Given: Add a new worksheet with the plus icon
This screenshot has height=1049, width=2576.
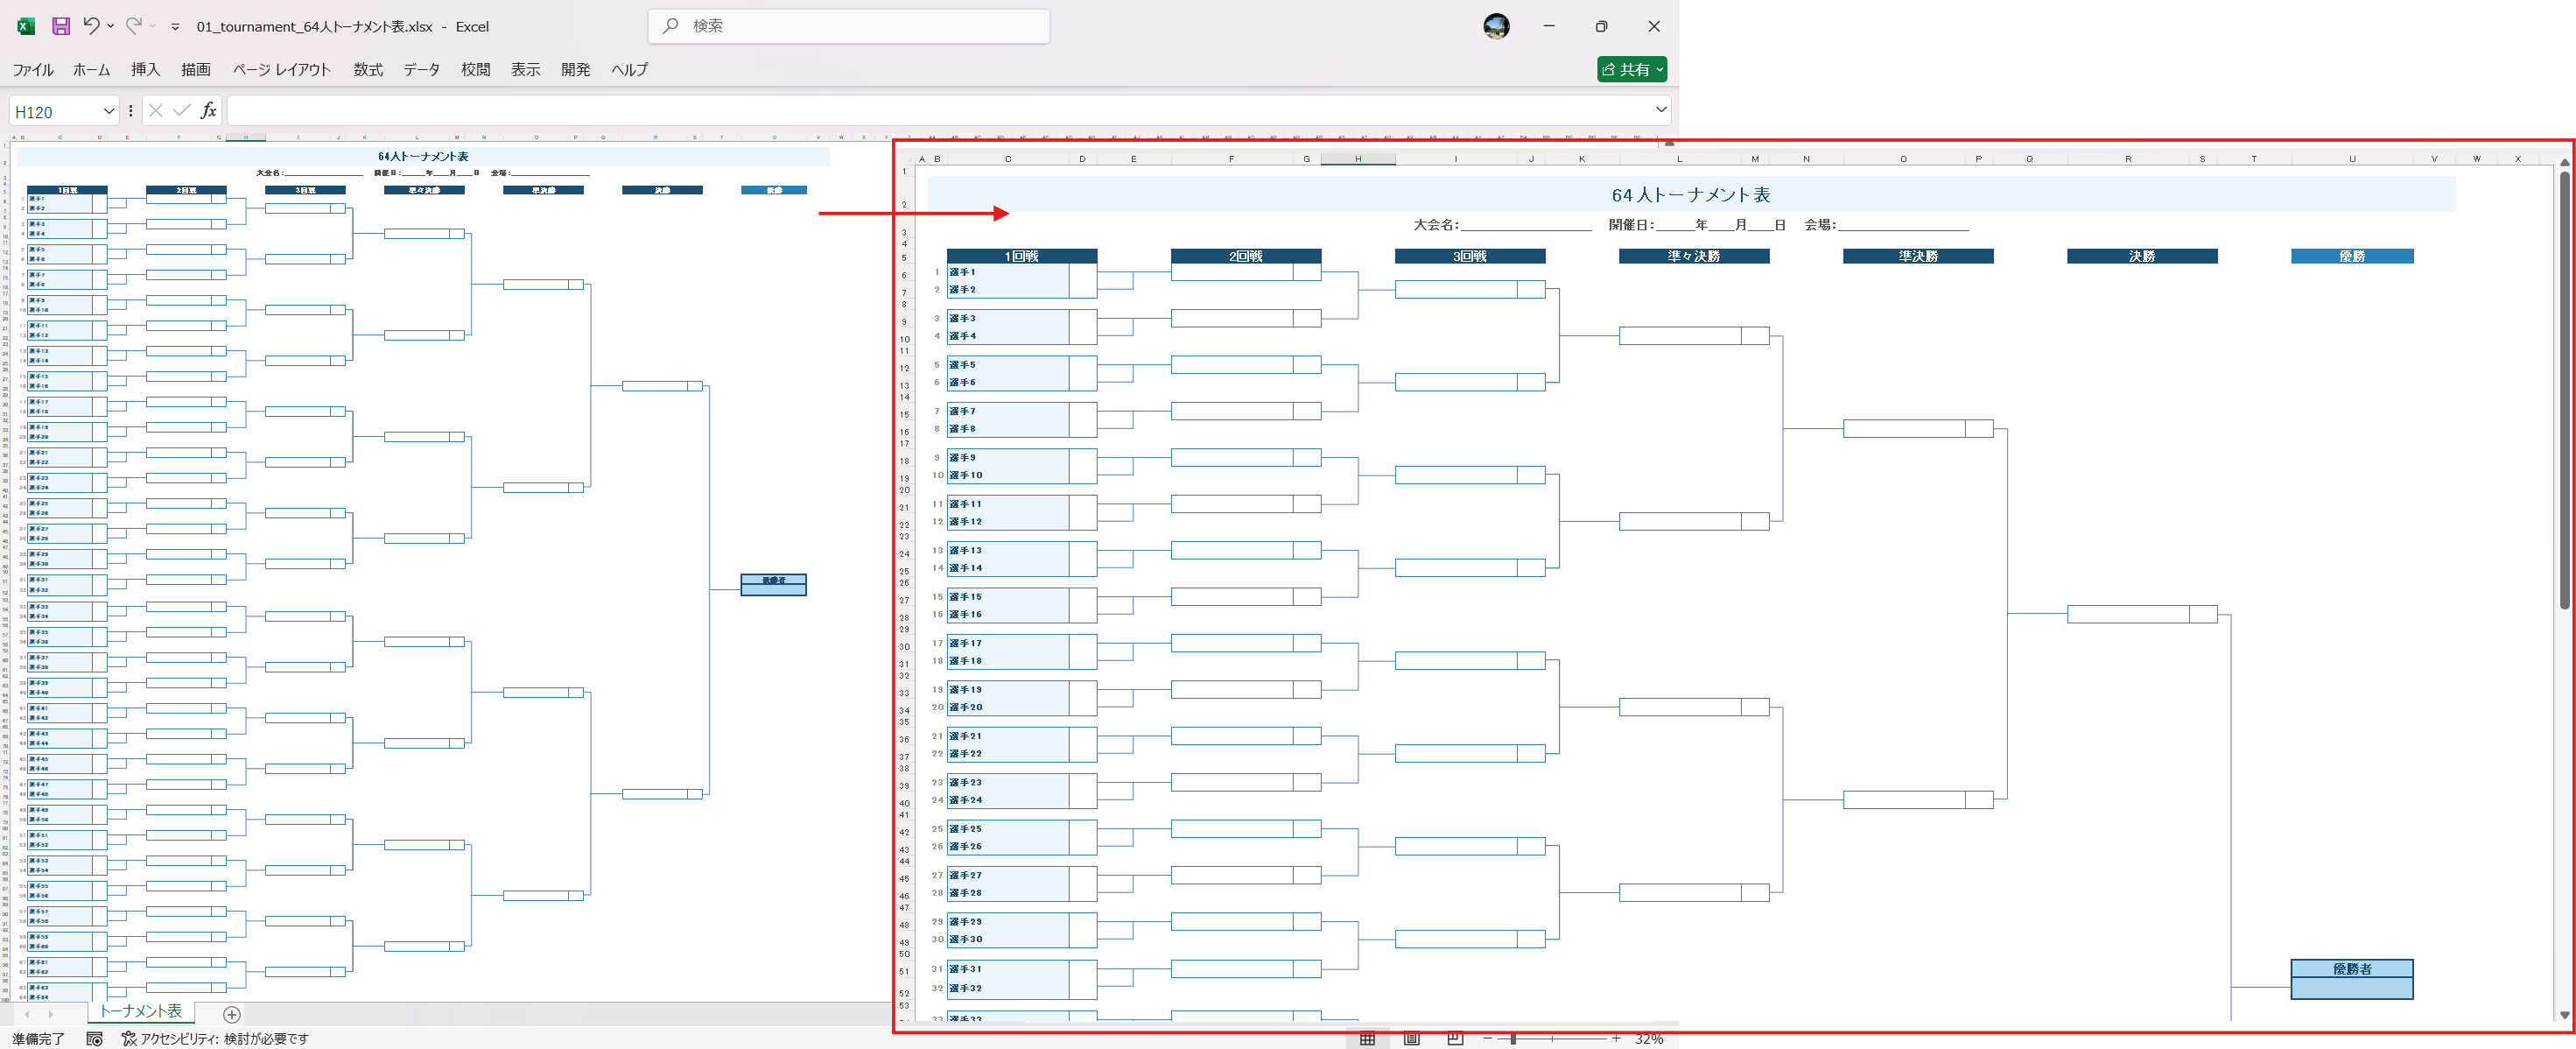Looking at the screenshot, I should point(231,1014).
